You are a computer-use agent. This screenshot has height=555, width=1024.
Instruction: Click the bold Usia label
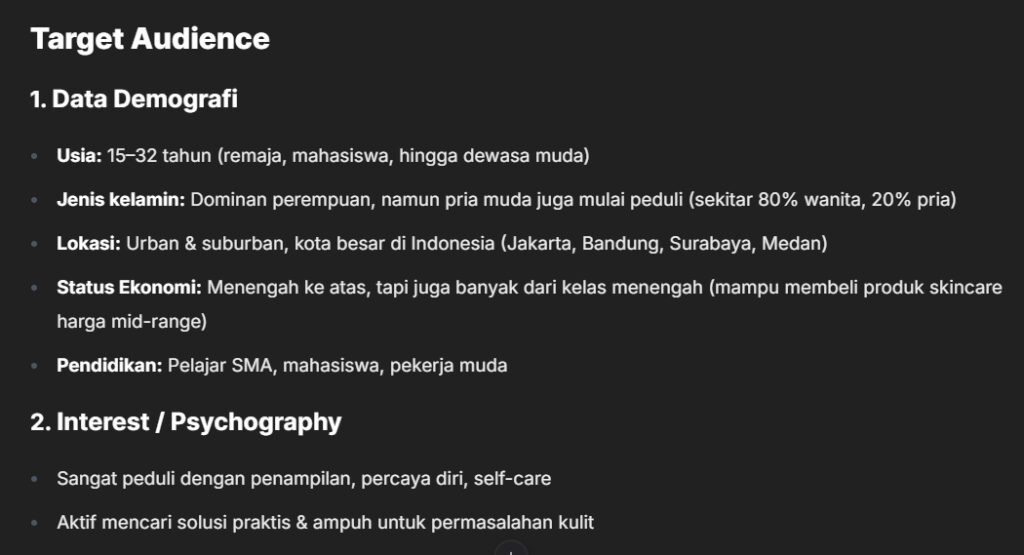(x=79, y=156)
